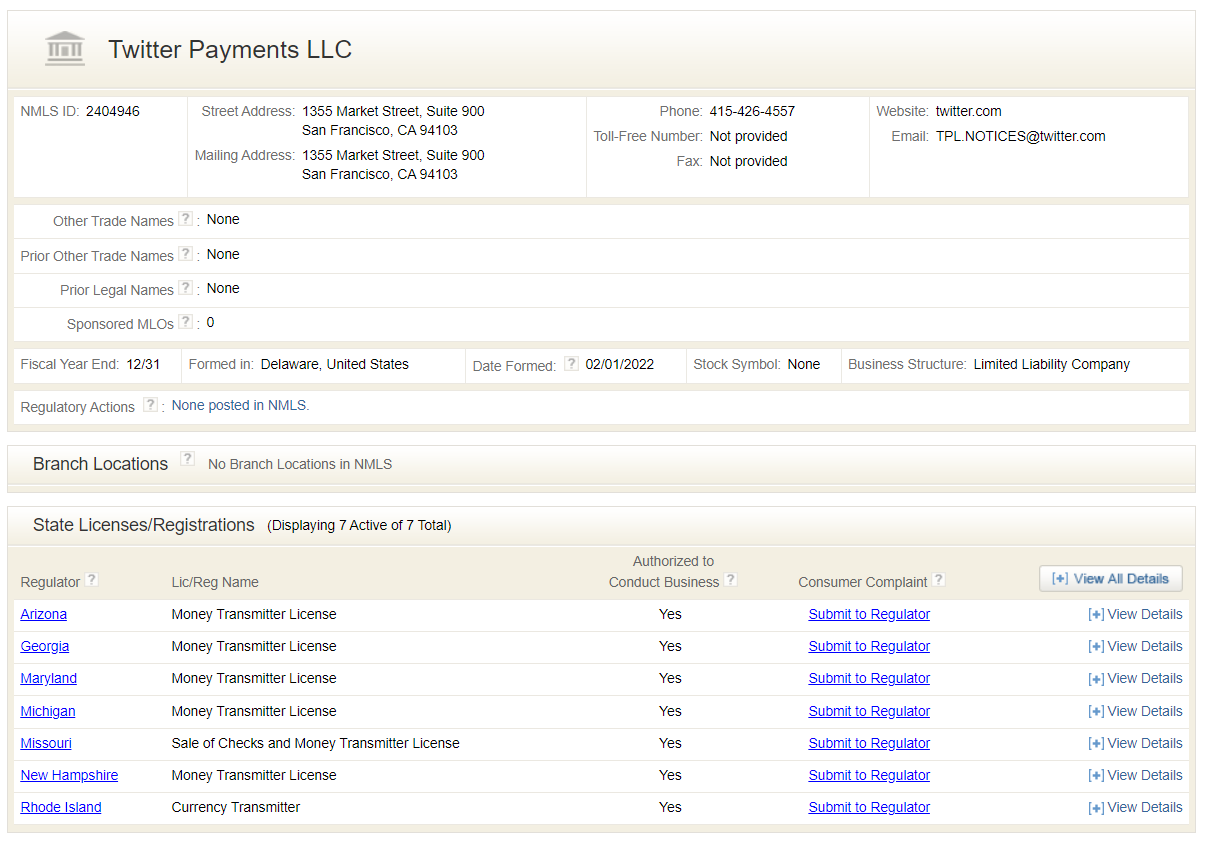Click the None posted in NMLS text
Viewport: 1222px width, 841px height.
tap(241, 405)
